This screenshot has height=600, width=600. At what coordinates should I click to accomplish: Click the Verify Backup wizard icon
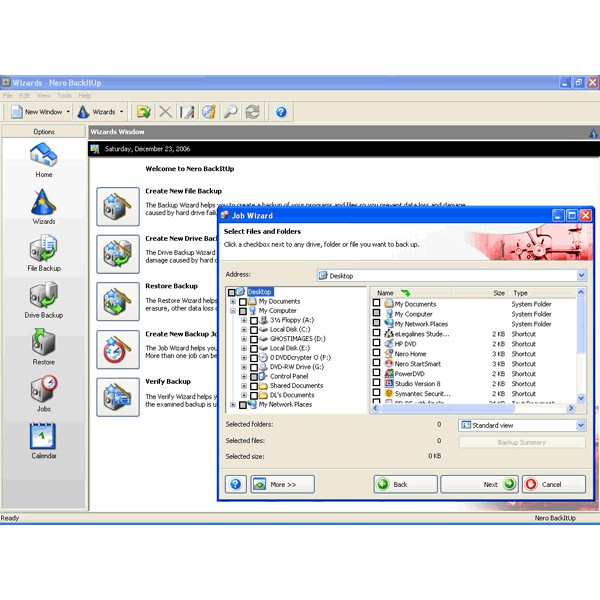coord(117,397)
